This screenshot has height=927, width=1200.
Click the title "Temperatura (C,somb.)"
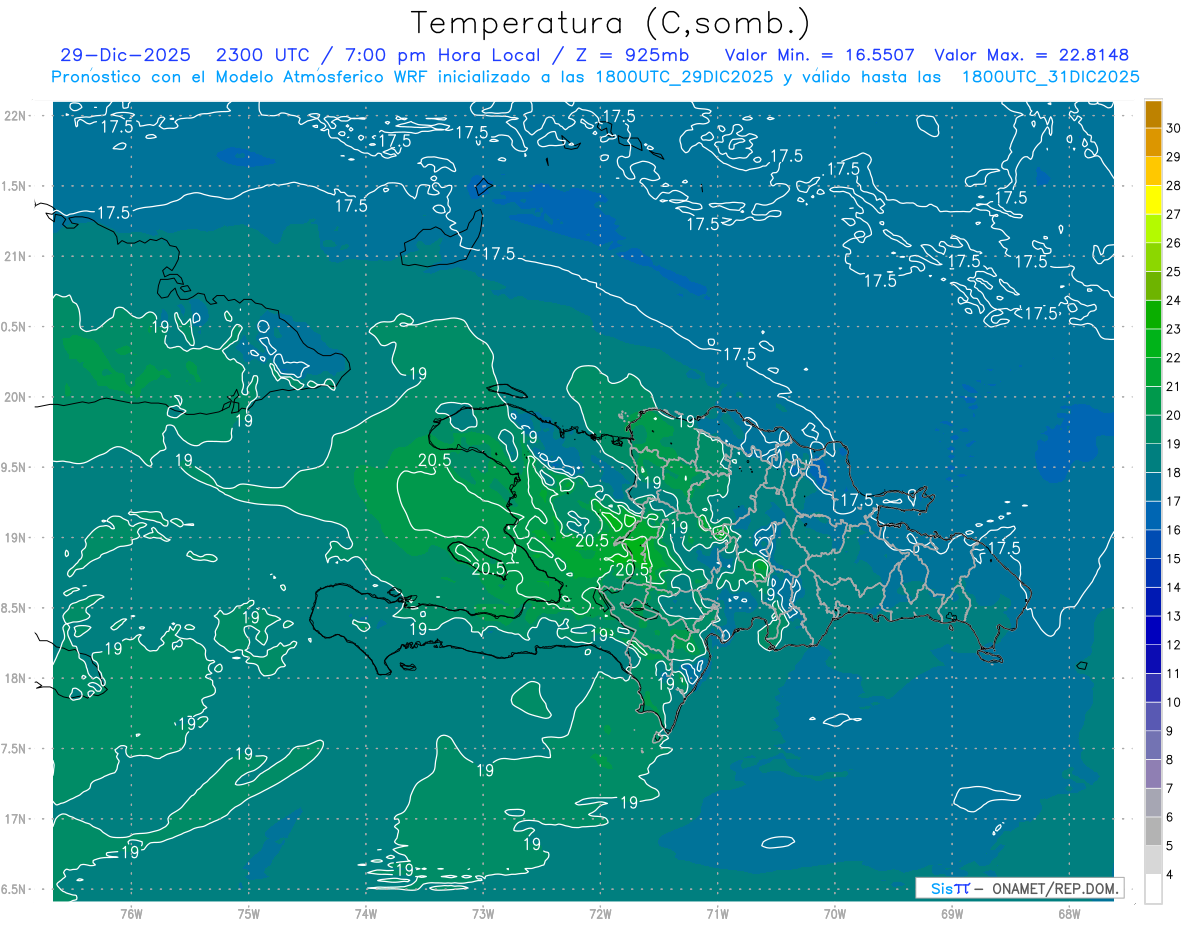click(x=611, y=23)
